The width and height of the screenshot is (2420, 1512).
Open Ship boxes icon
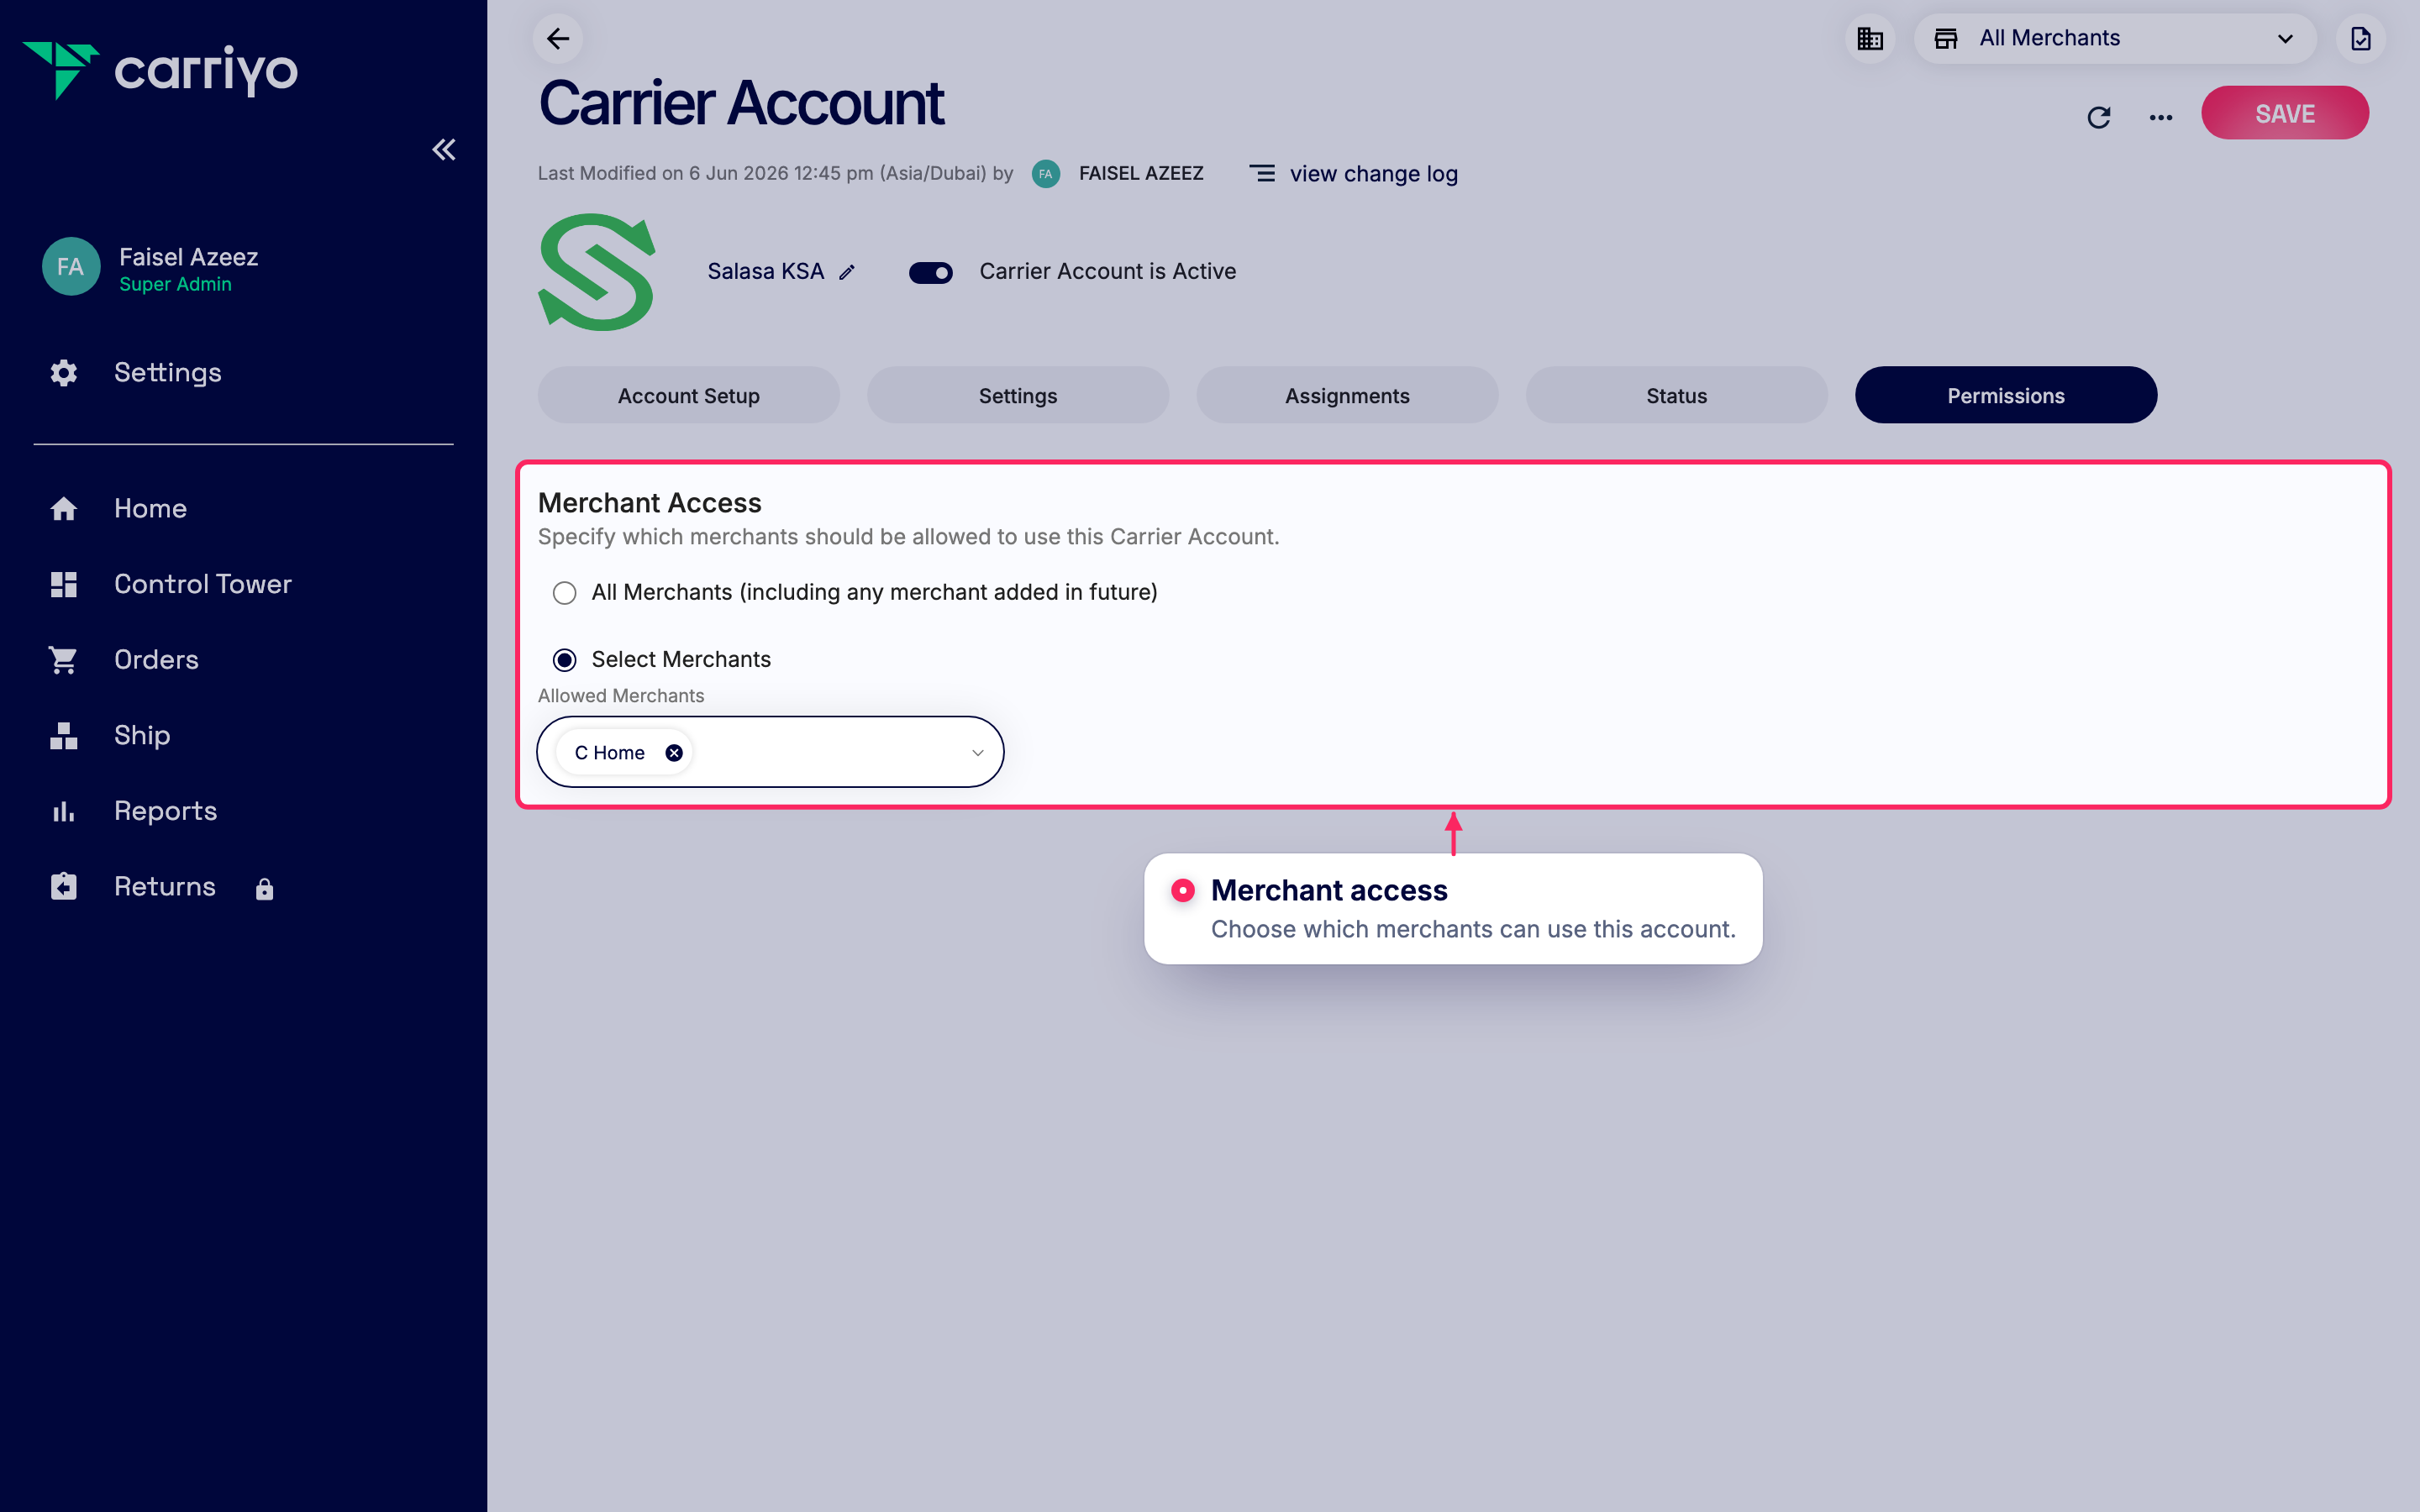64,736
